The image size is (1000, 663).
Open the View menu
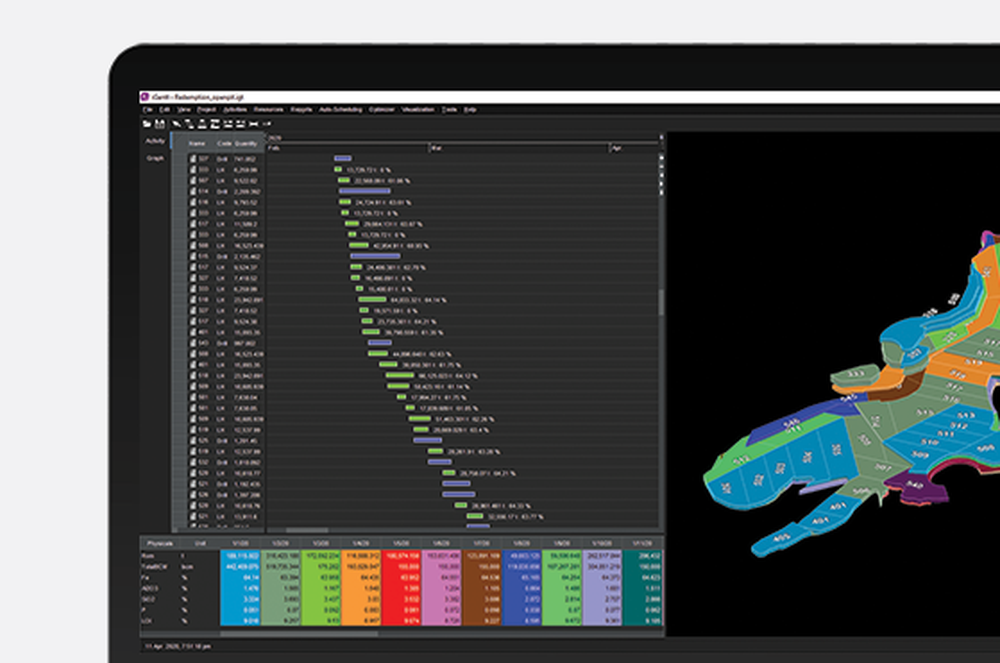(x=184, y=110)
